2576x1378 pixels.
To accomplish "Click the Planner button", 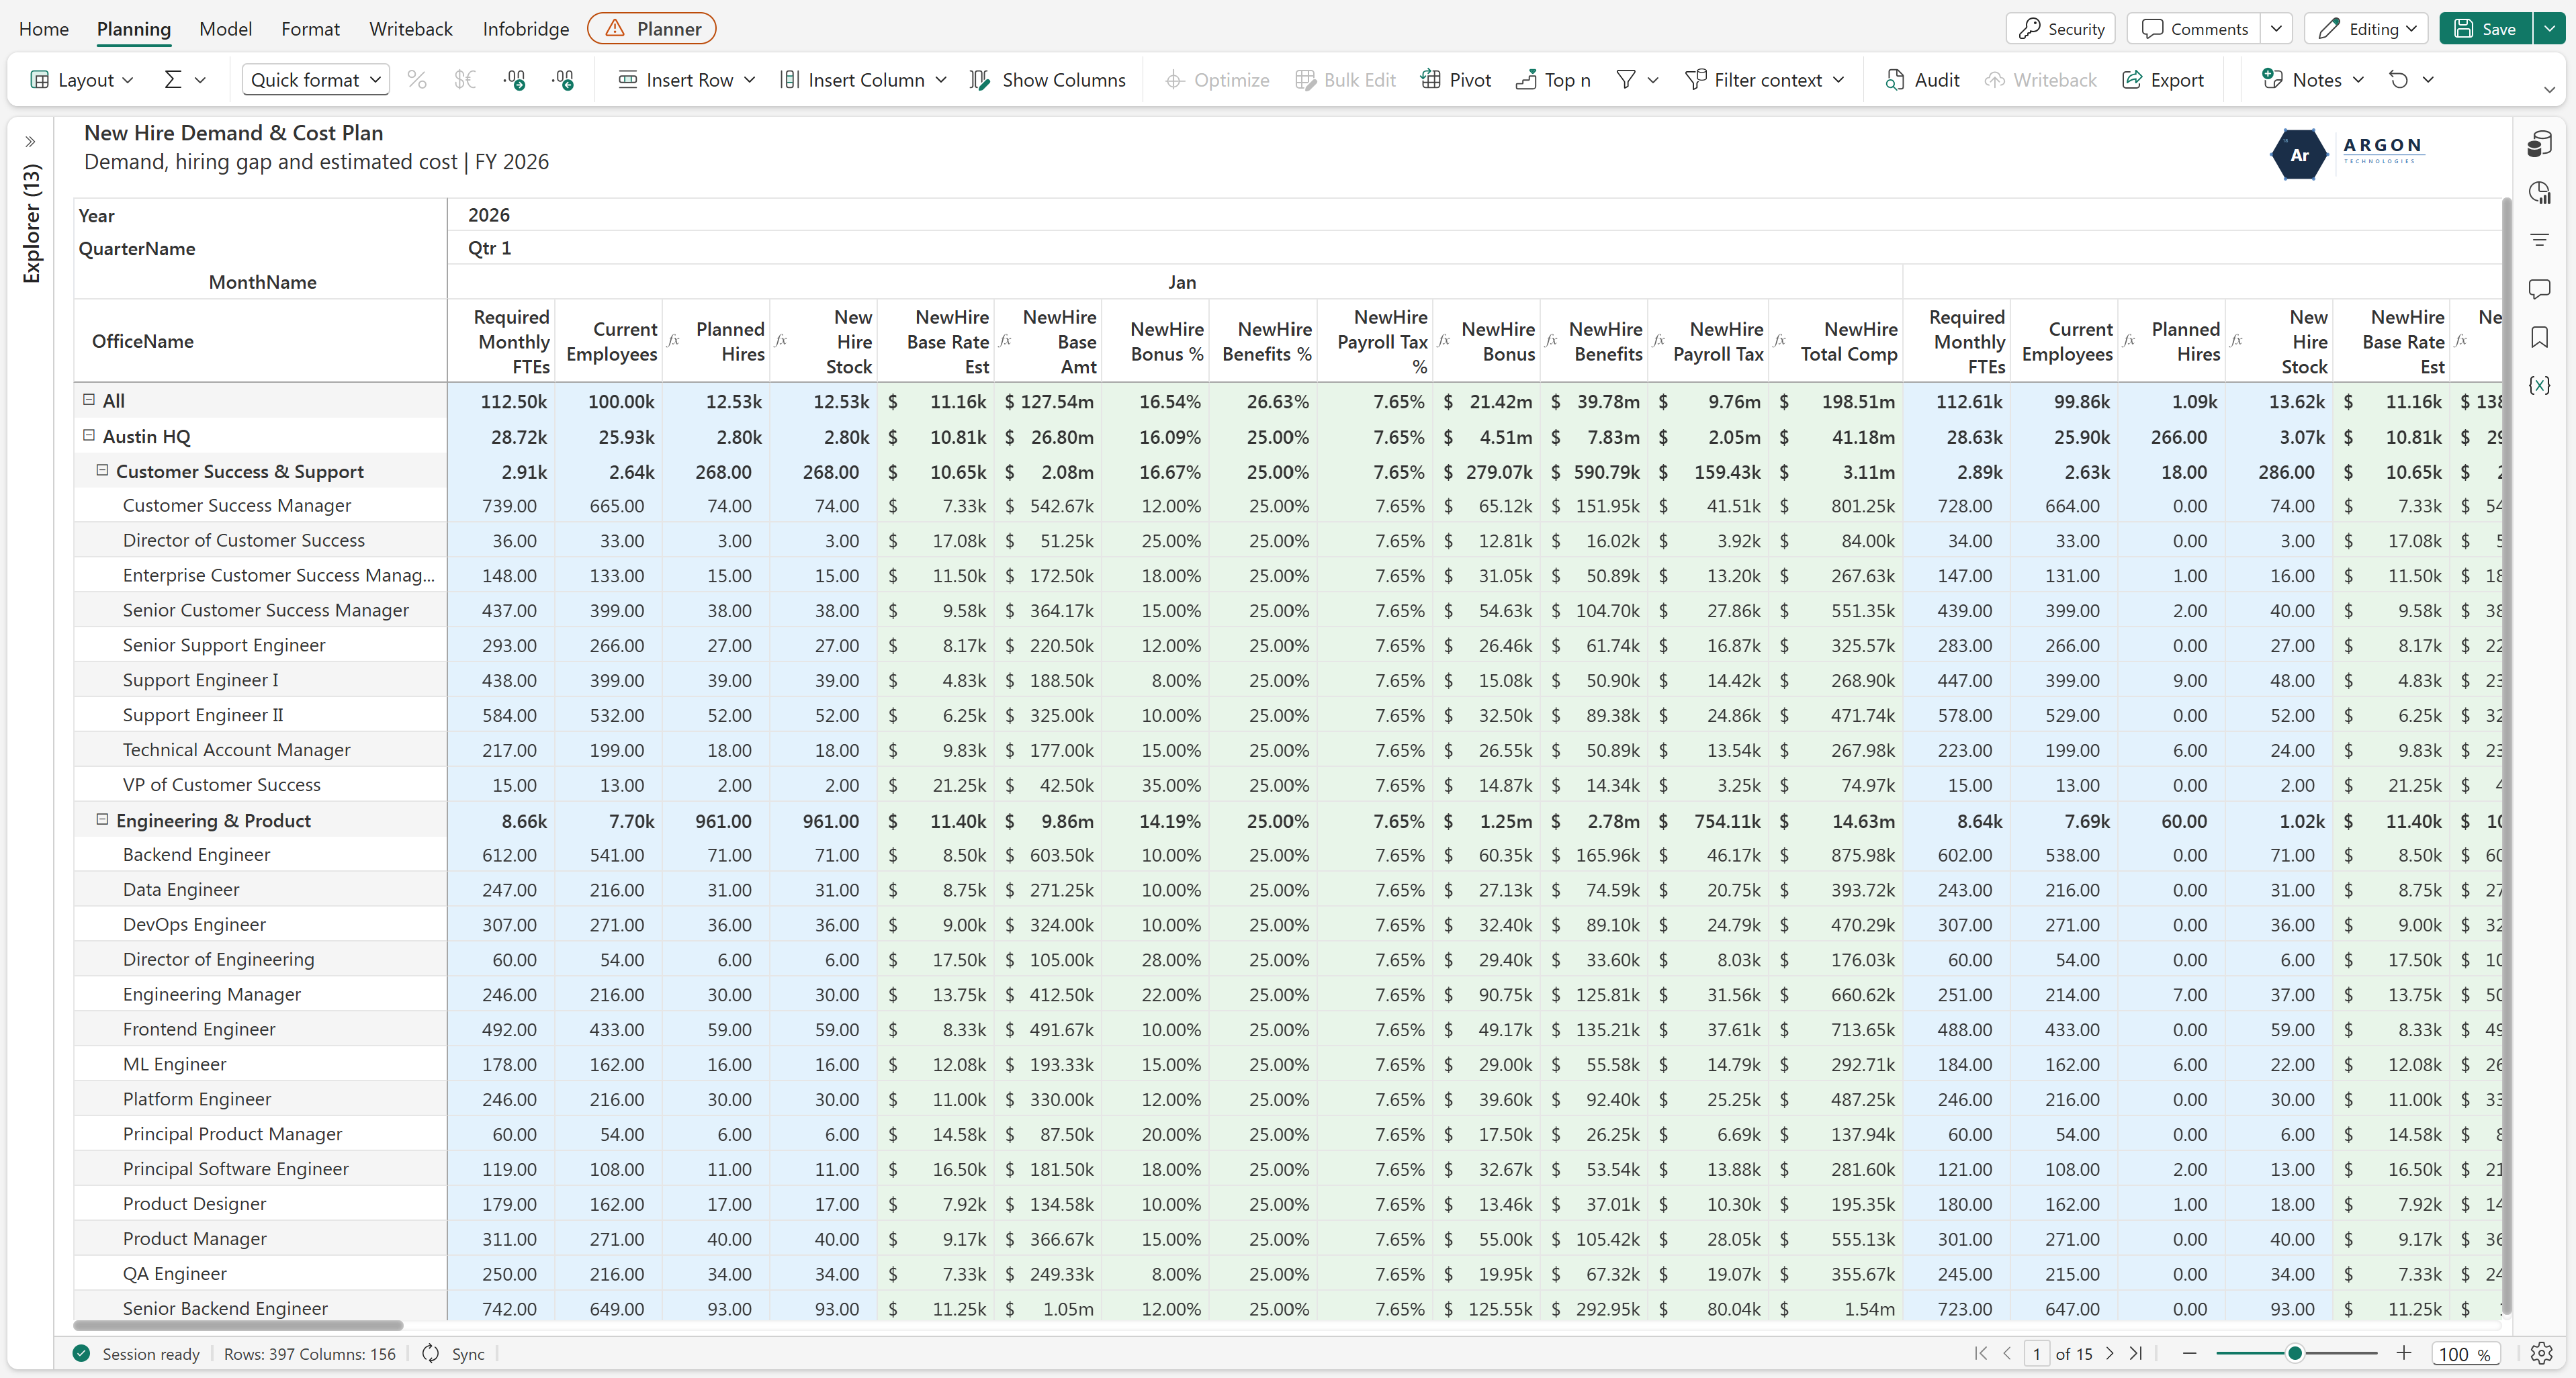I will (x=652, y=29).
